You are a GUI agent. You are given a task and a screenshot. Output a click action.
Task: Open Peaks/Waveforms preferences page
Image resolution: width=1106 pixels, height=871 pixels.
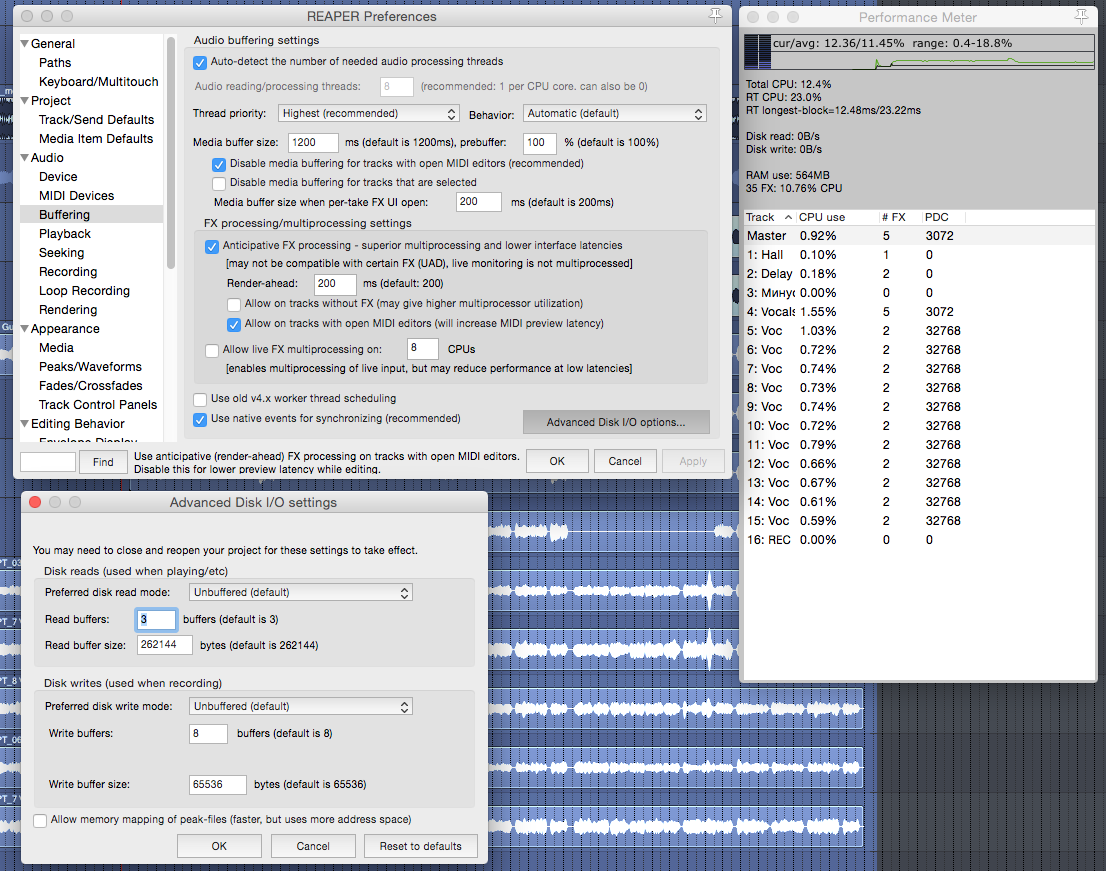(90, 367)
